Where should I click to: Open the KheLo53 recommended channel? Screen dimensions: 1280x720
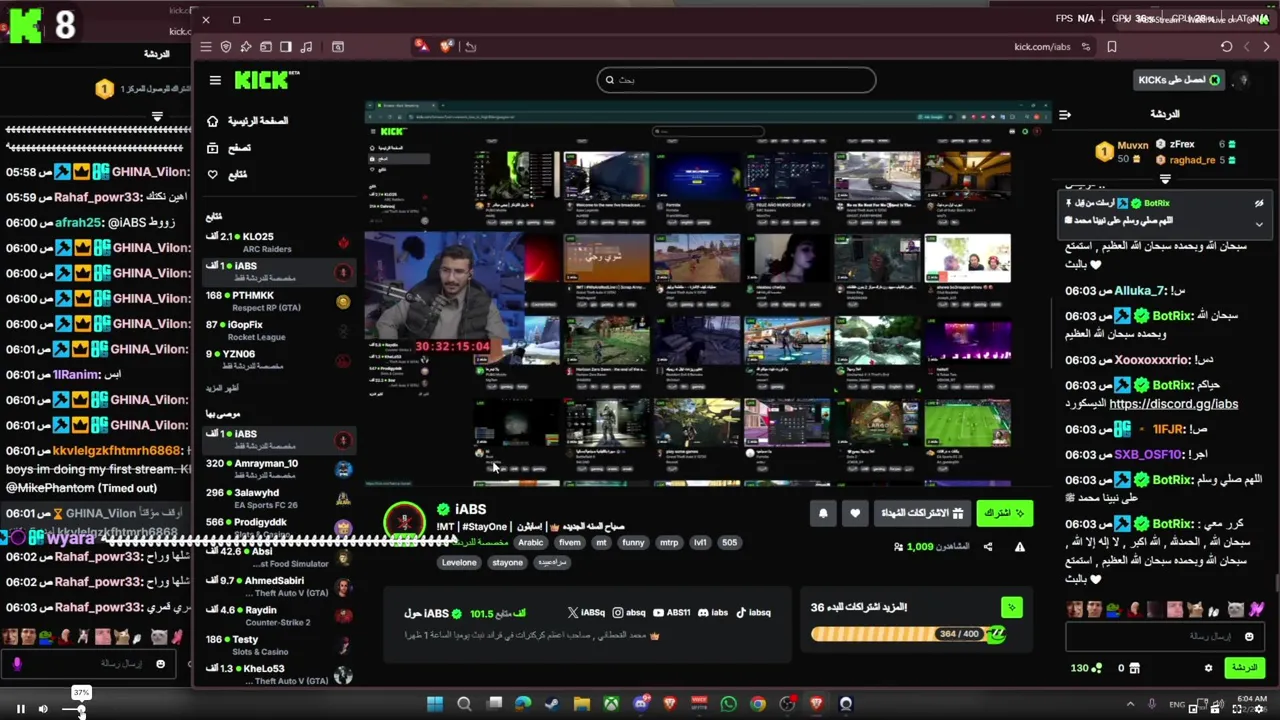(x=278, y=674)
